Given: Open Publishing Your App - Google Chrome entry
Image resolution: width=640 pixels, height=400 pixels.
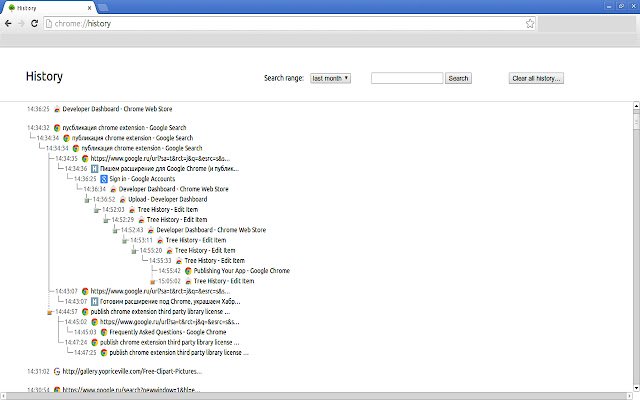Looking at the screenshot, I should pyautogui.click(x=242, y=271).
